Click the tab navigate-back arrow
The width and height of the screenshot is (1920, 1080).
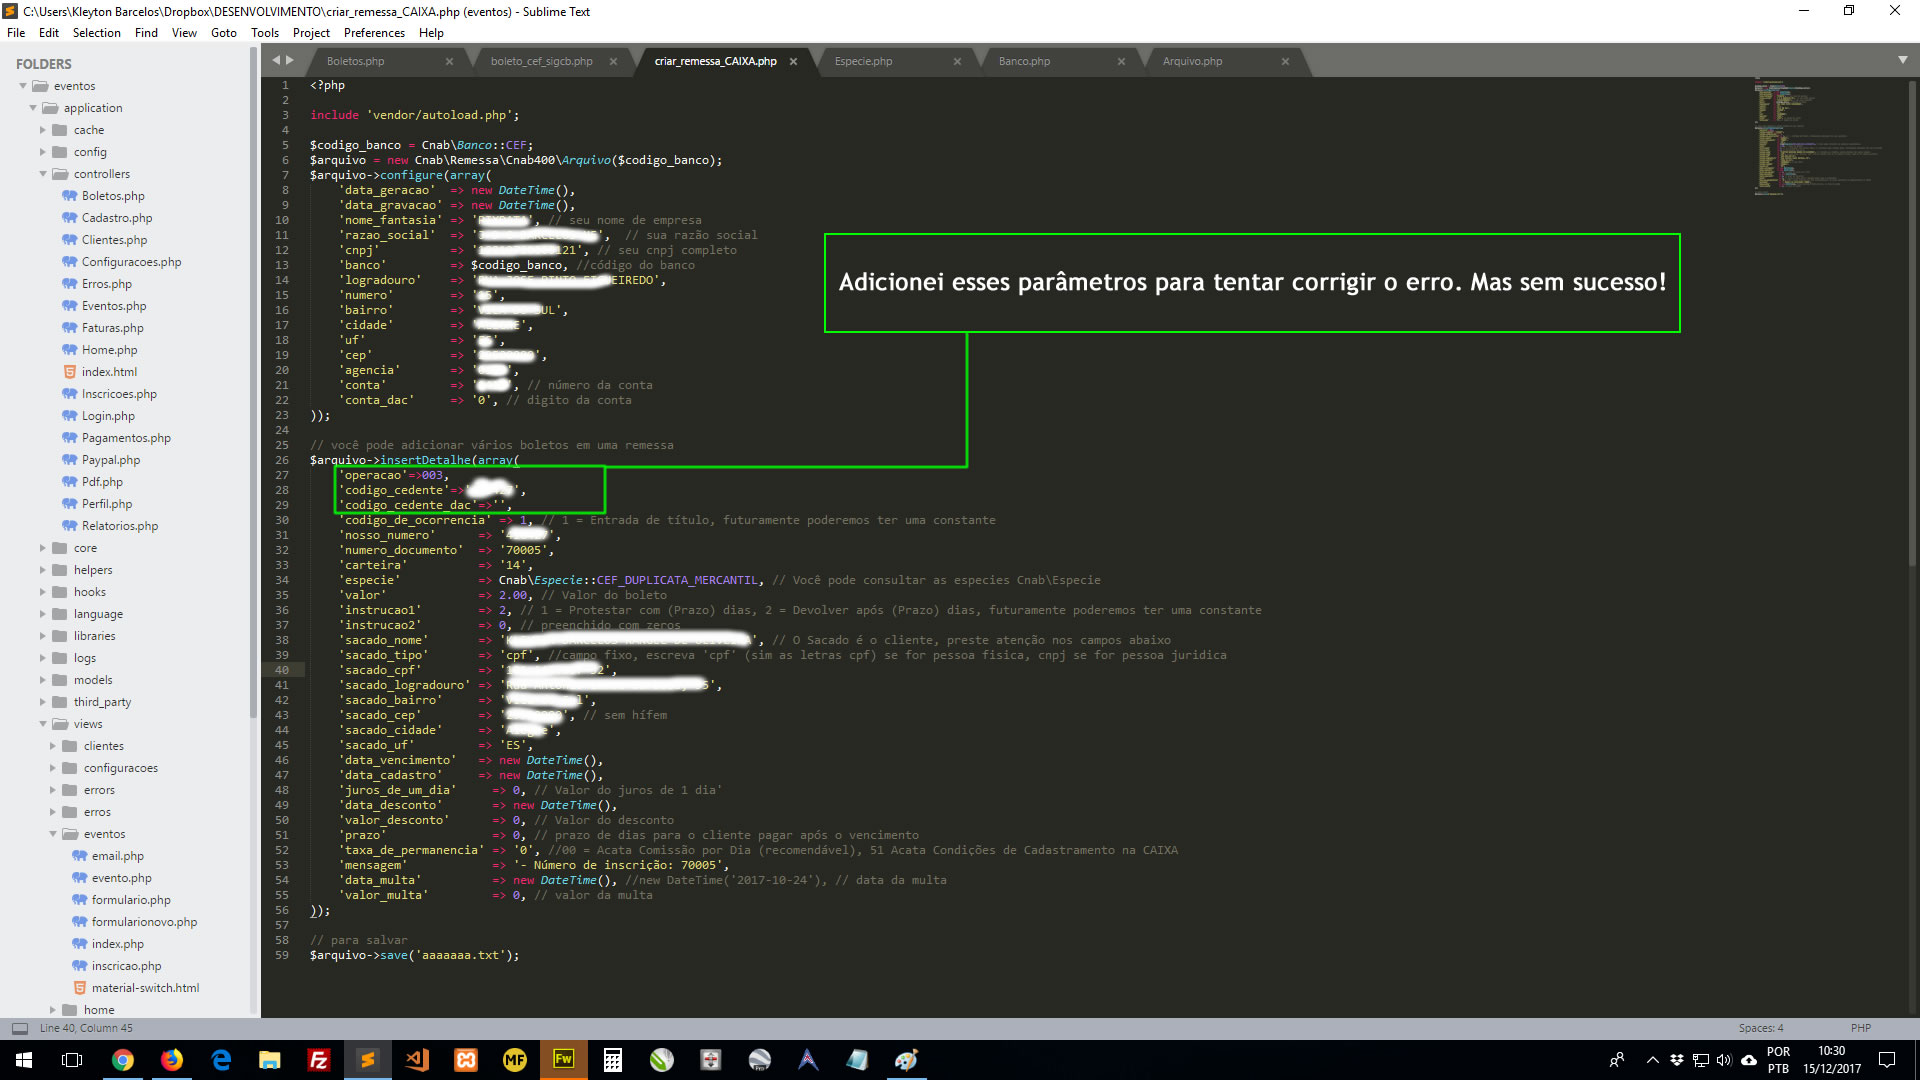pyautogui.click(x=276, y=60)
